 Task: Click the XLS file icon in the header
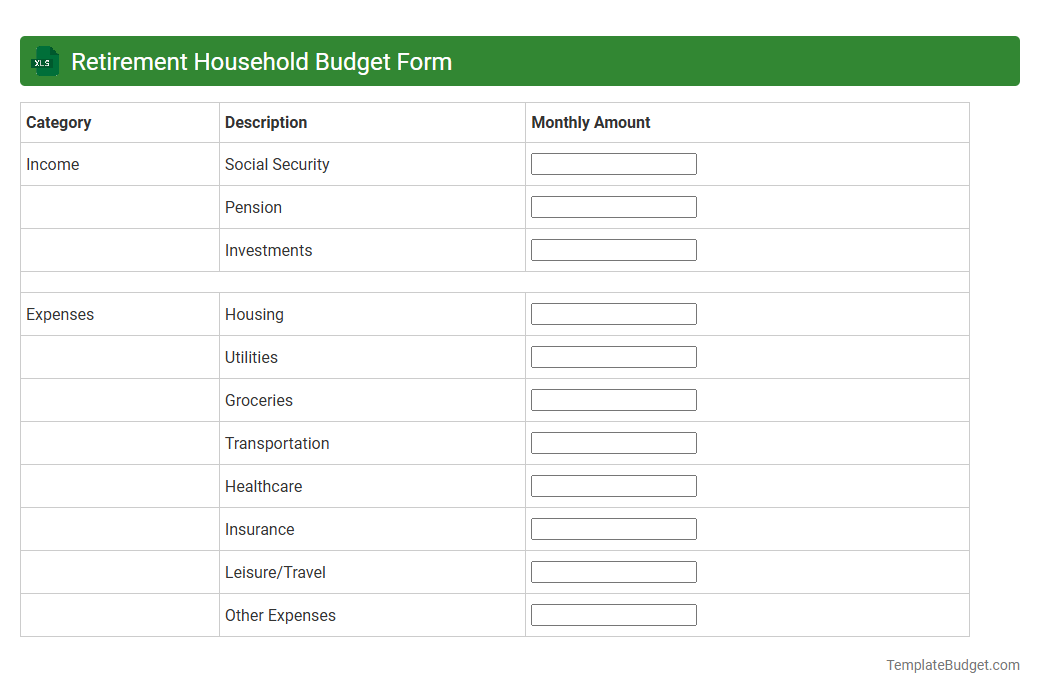(x=44, y=61)
